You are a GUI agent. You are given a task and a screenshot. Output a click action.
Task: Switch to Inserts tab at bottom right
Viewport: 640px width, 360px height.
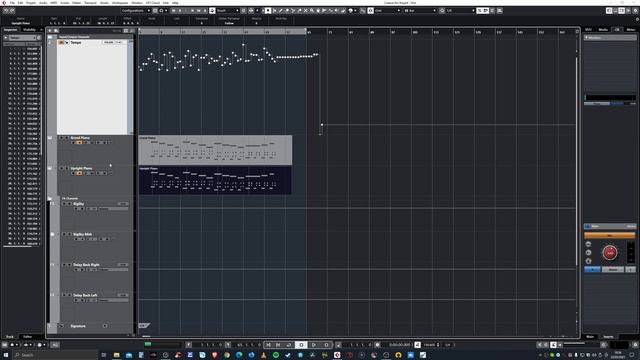coord(608,337)
